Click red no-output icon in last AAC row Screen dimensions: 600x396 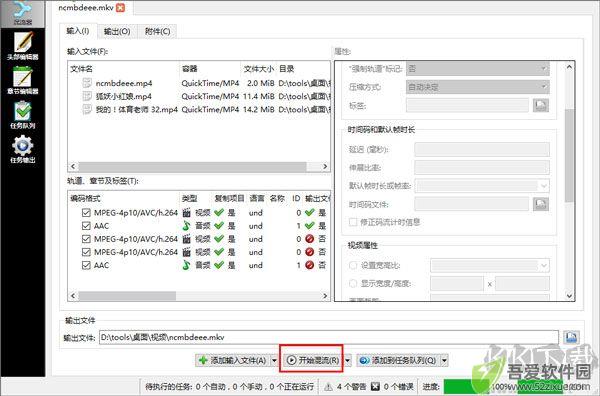point(310,265)
